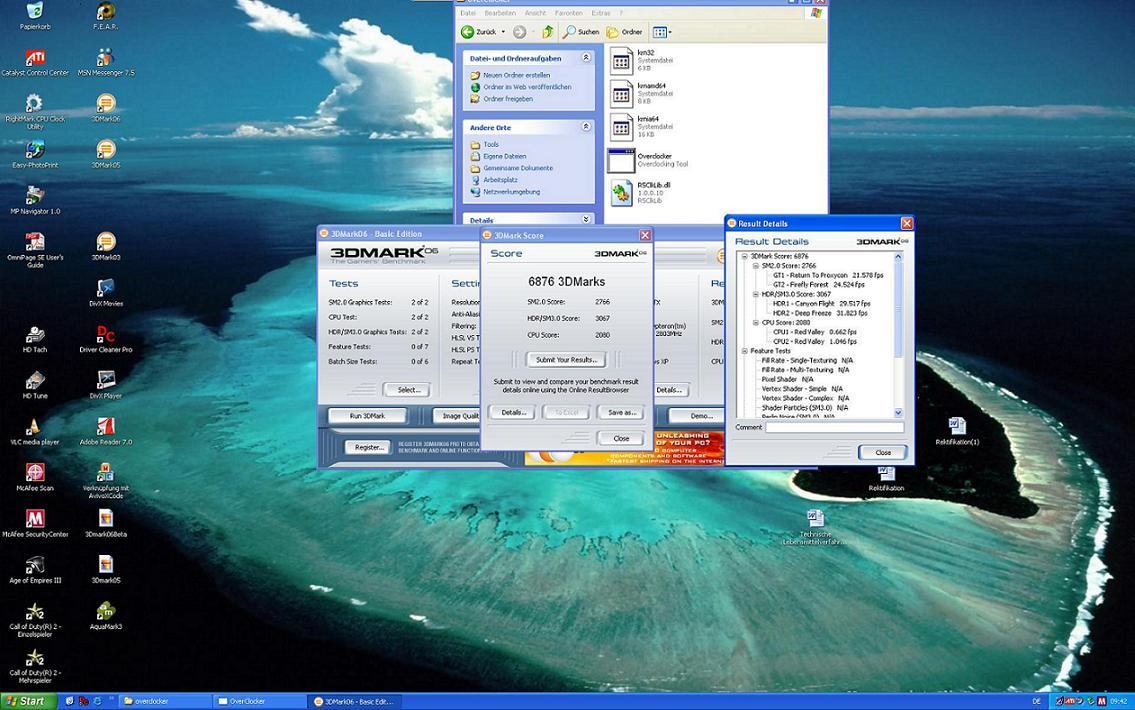The image size is (1135, 710).
Task: Open the Extras menu in Explorer
Action: (x=601, y=13)
